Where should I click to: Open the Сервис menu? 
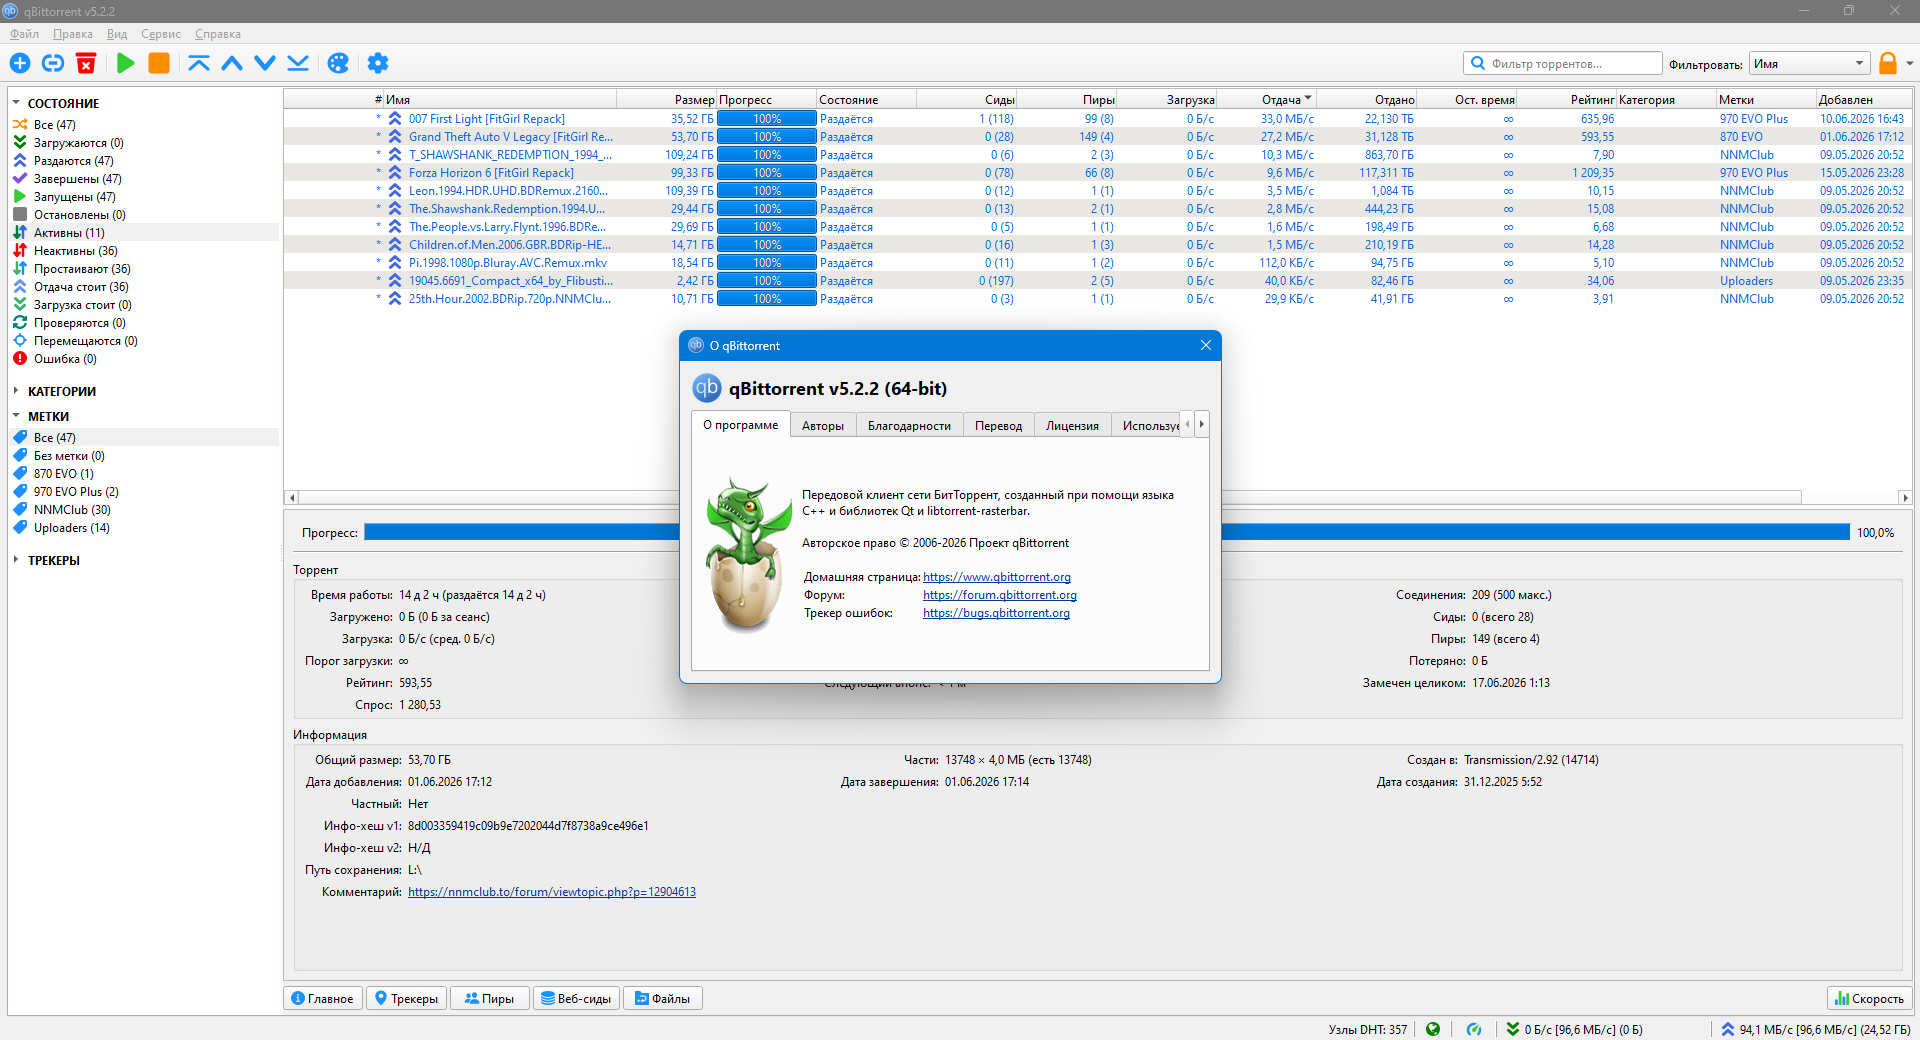click(160, 34)
